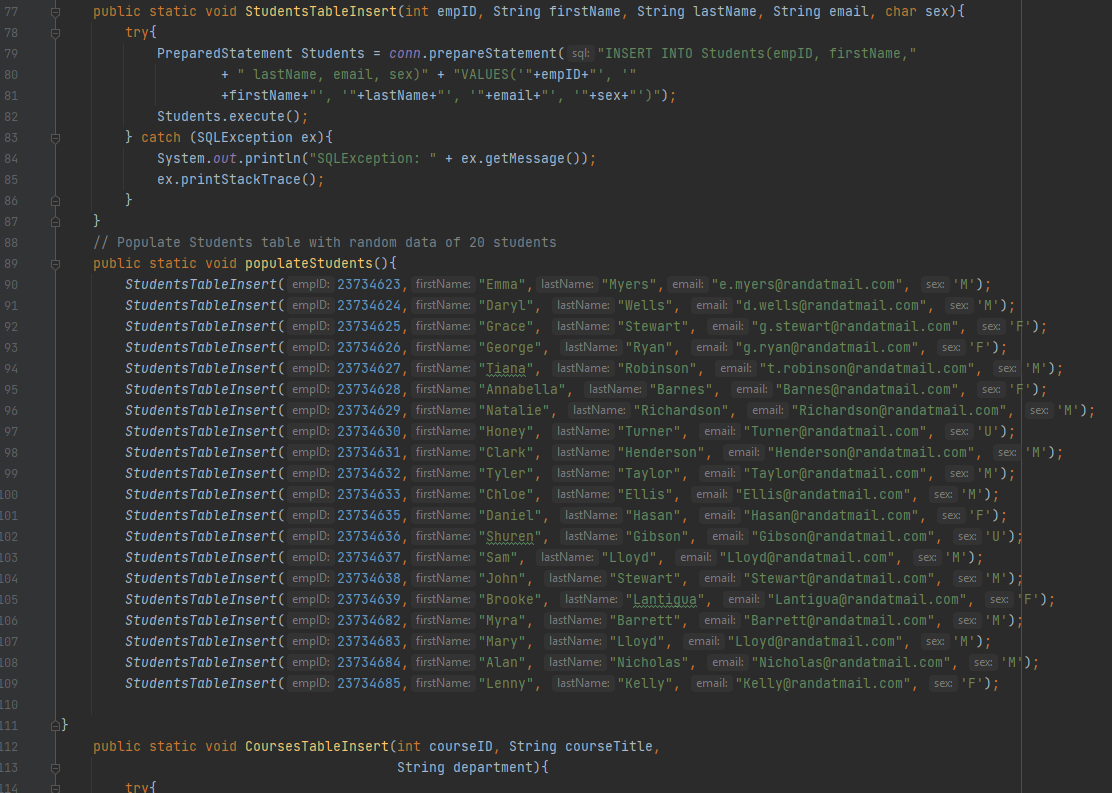Click the "Chloe" first name string
1112x793 pixels.
(x=506, y=494)
